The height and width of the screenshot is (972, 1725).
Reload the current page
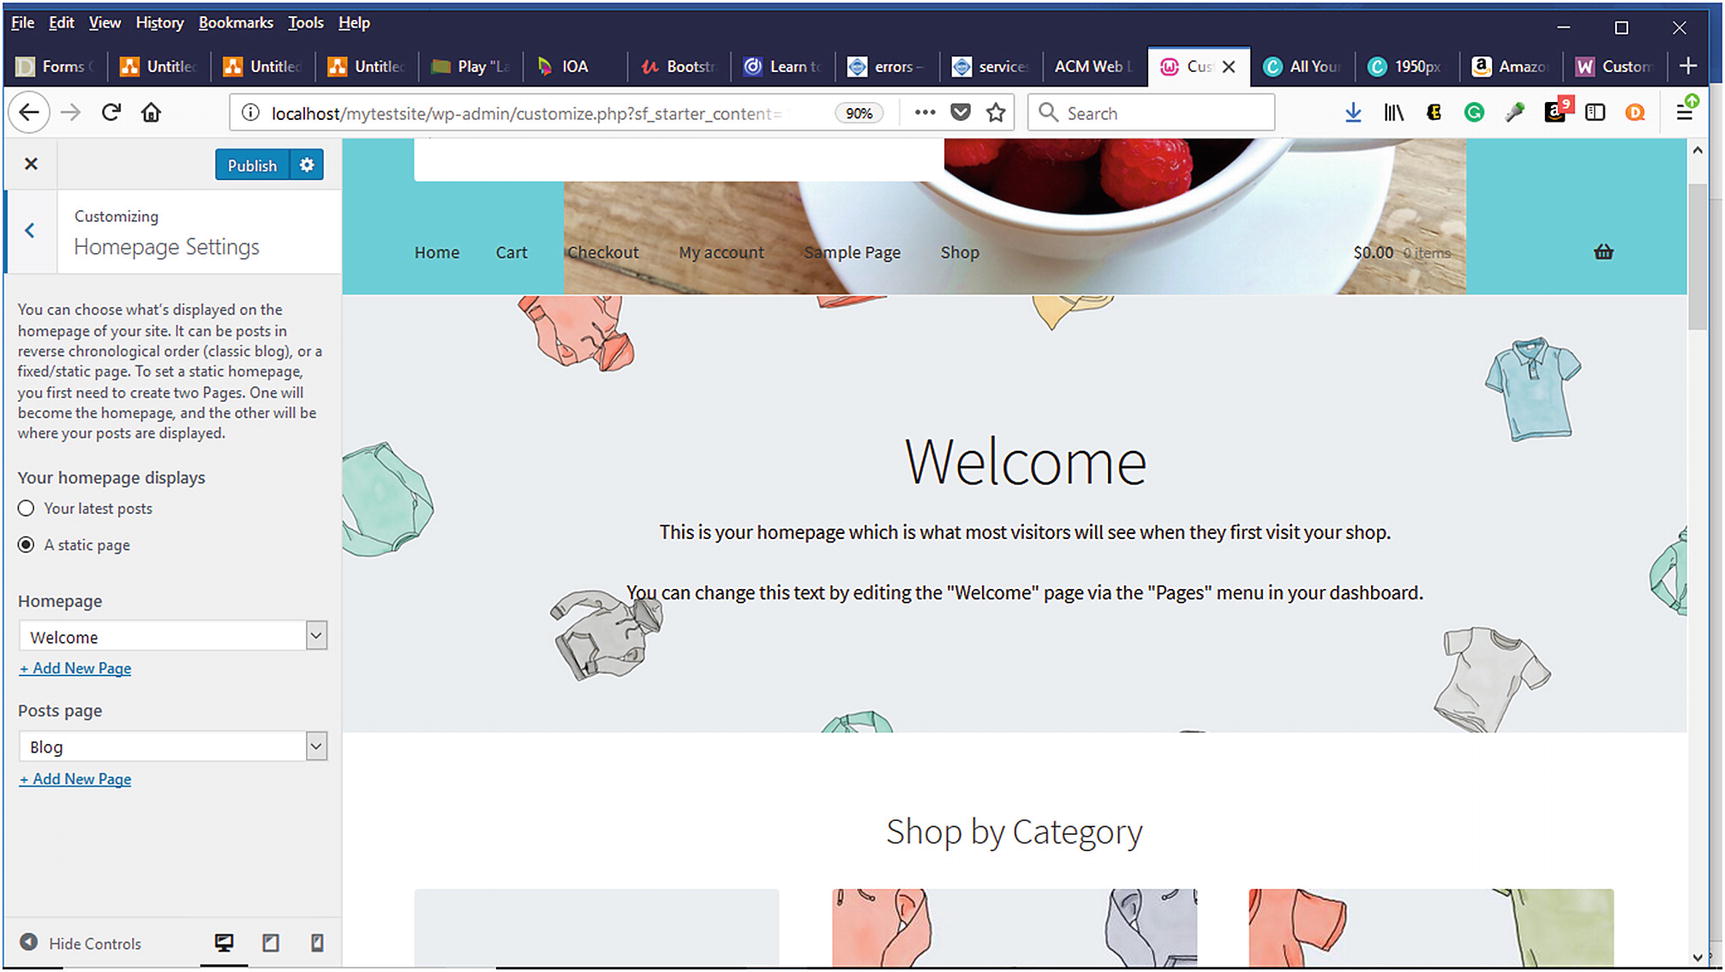coord(111,113)
